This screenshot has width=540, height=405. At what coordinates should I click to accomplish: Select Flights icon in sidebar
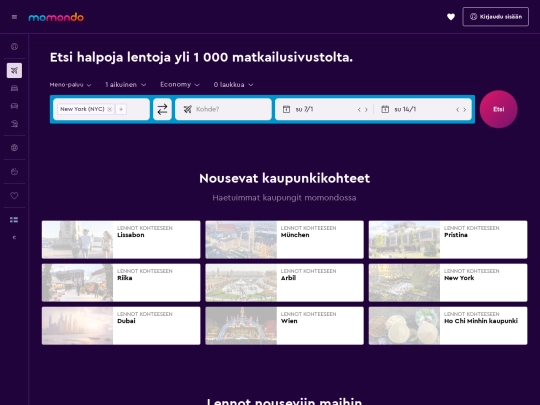point(14,70)
